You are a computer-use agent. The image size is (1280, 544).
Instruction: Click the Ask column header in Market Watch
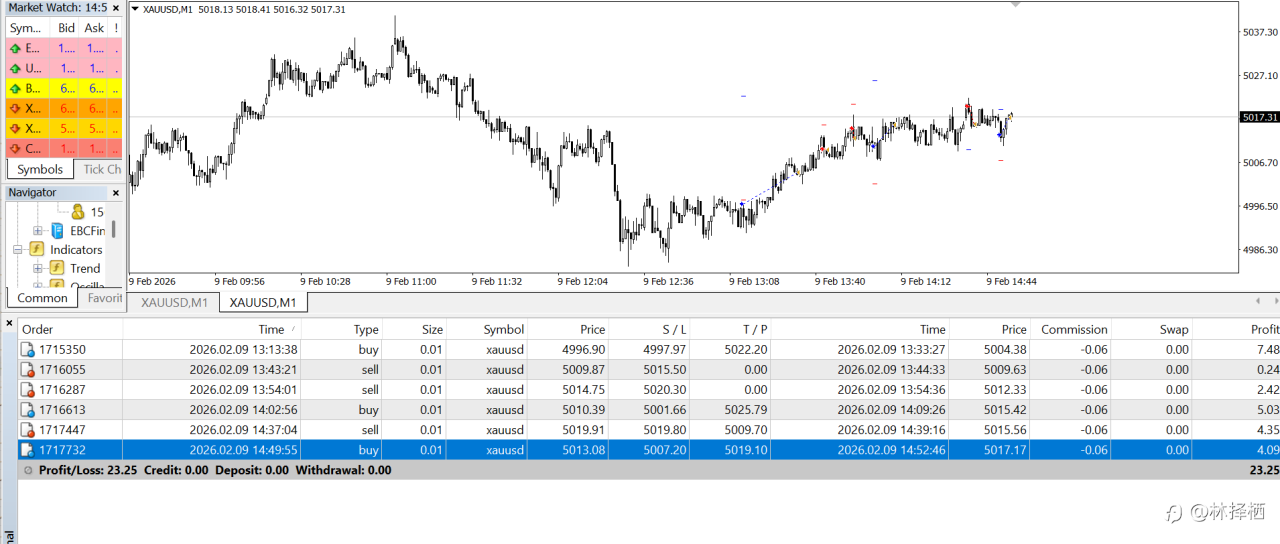94,28
